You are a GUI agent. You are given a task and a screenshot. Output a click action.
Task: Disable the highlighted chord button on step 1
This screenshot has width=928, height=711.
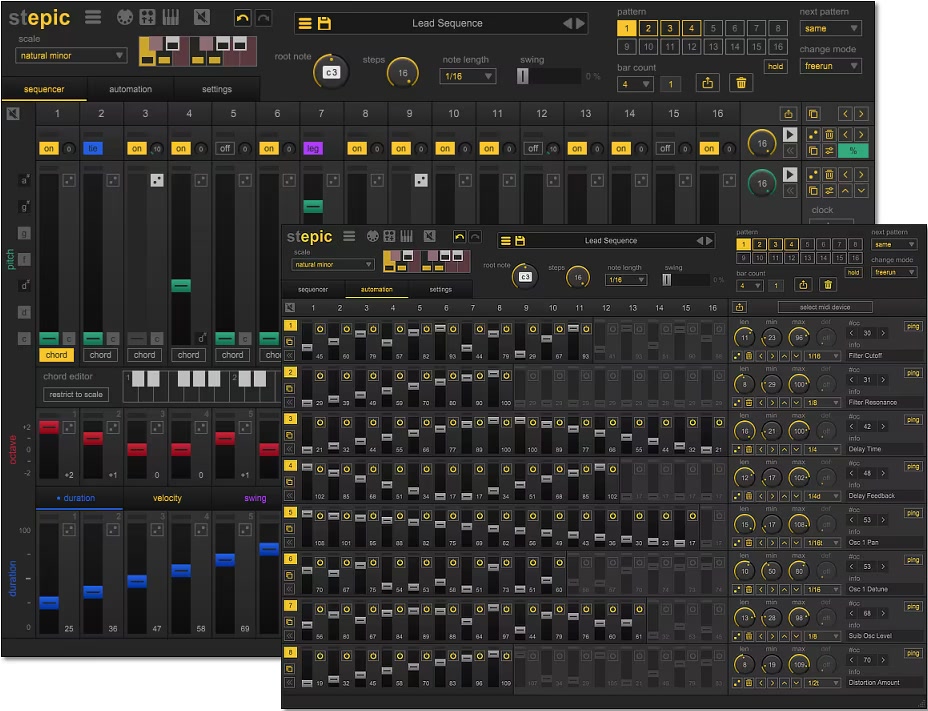(x=56, y=354)
